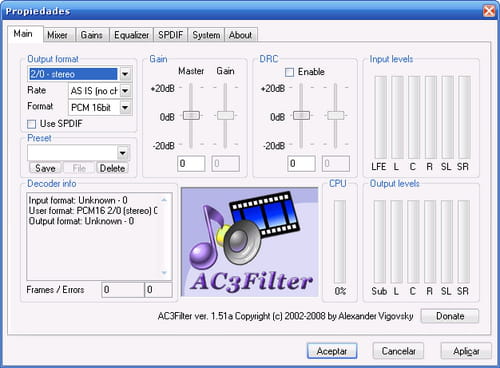Click the Aceptar button
The image size is (500, 368).
[332, 351]
